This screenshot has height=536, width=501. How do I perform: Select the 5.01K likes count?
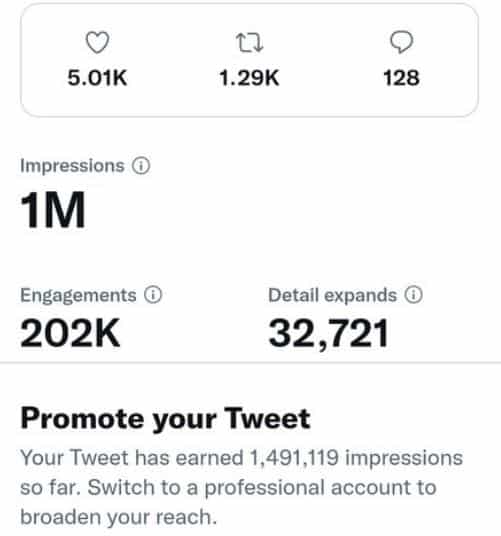pyautogui.click(x=97, y=78)
